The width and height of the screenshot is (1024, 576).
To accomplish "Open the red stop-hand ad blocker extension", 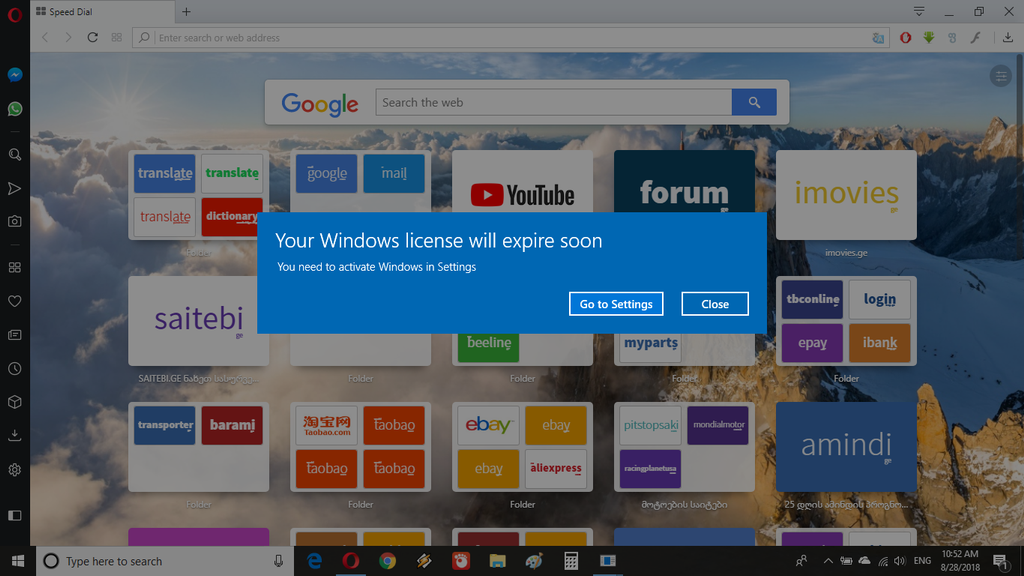I will pyautogui.click(x=905, y=38).
